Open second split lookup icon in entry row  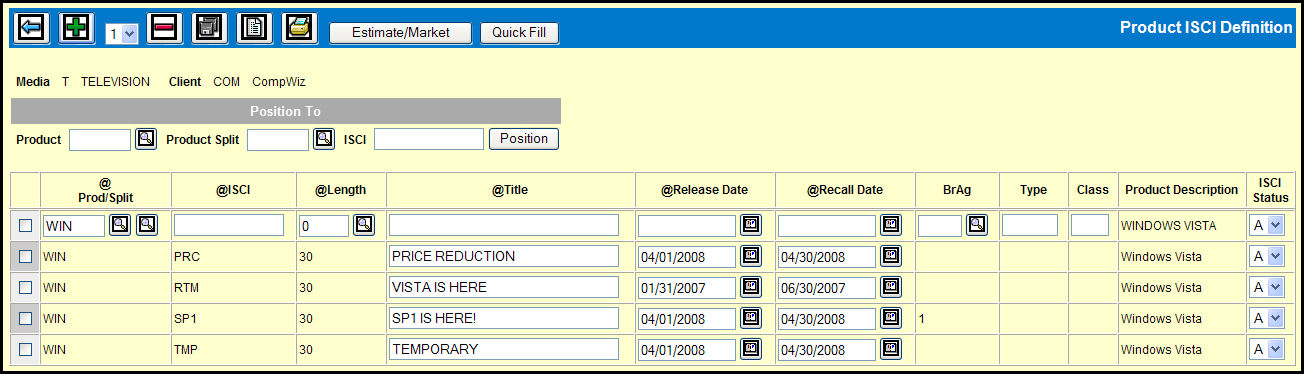(x=147, y=225)
